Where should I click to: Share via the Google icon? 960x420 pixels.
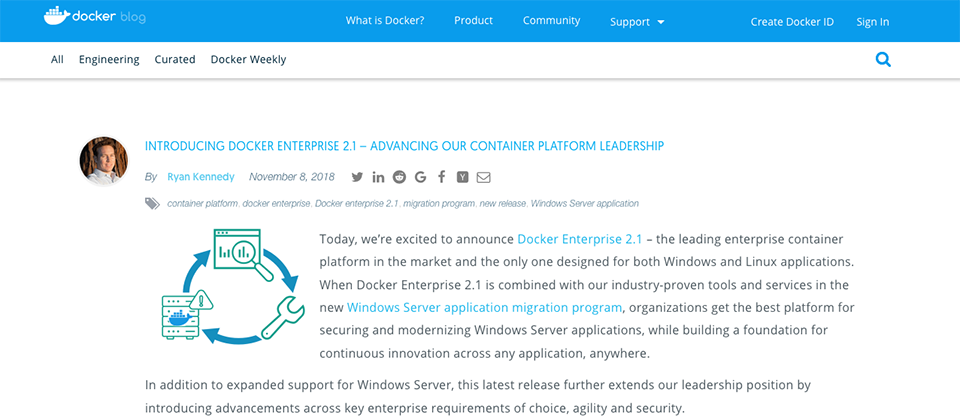420,177
